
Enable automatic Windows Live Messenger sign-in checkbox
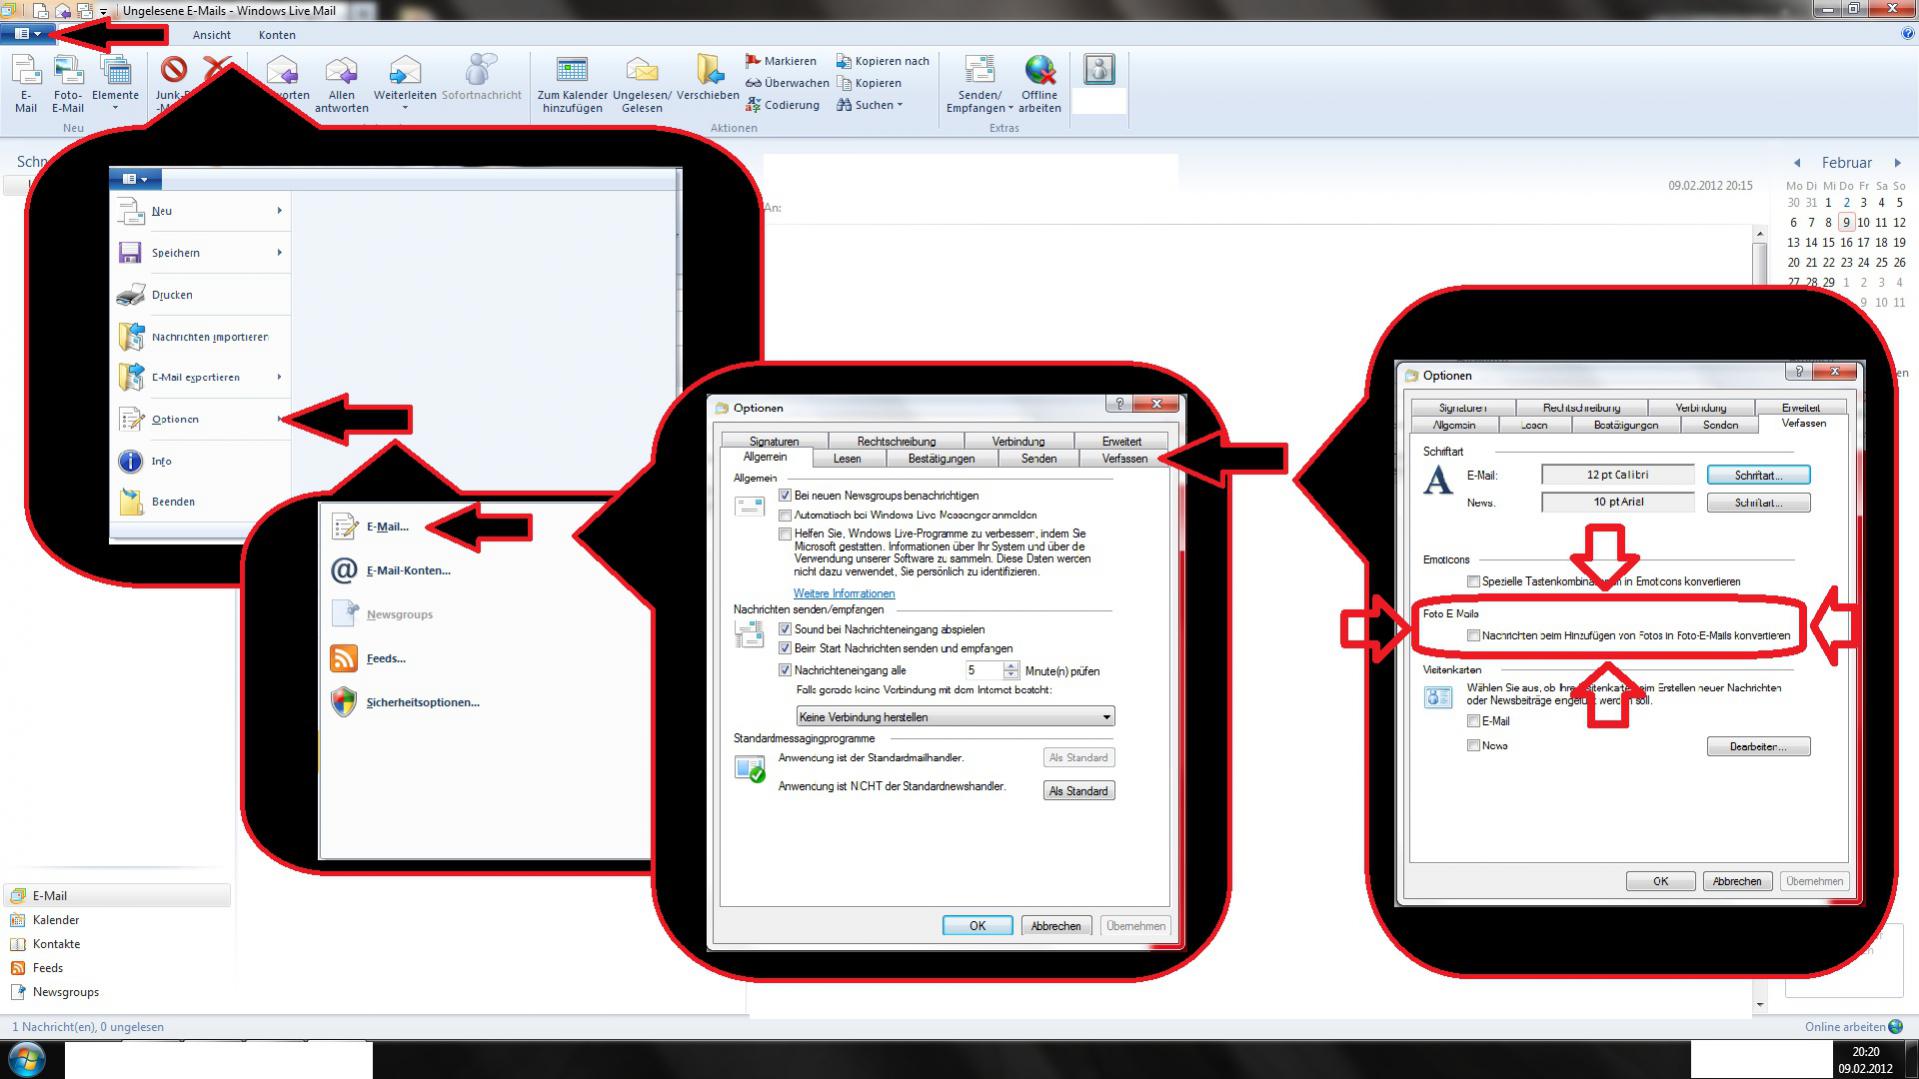pyautogui.click(x=785, y=515)
